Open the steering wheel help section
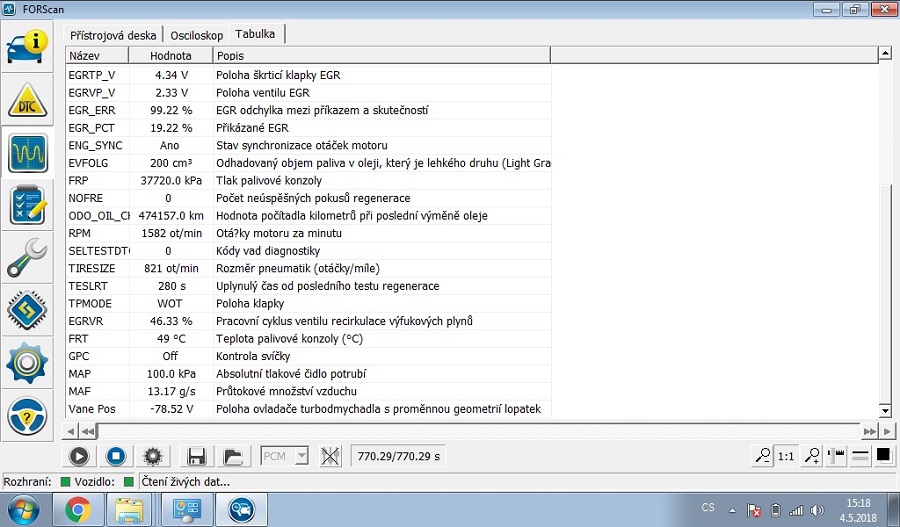Image resolution: width=900 pixels, height=527 pixels. click(x=29, y=415)
